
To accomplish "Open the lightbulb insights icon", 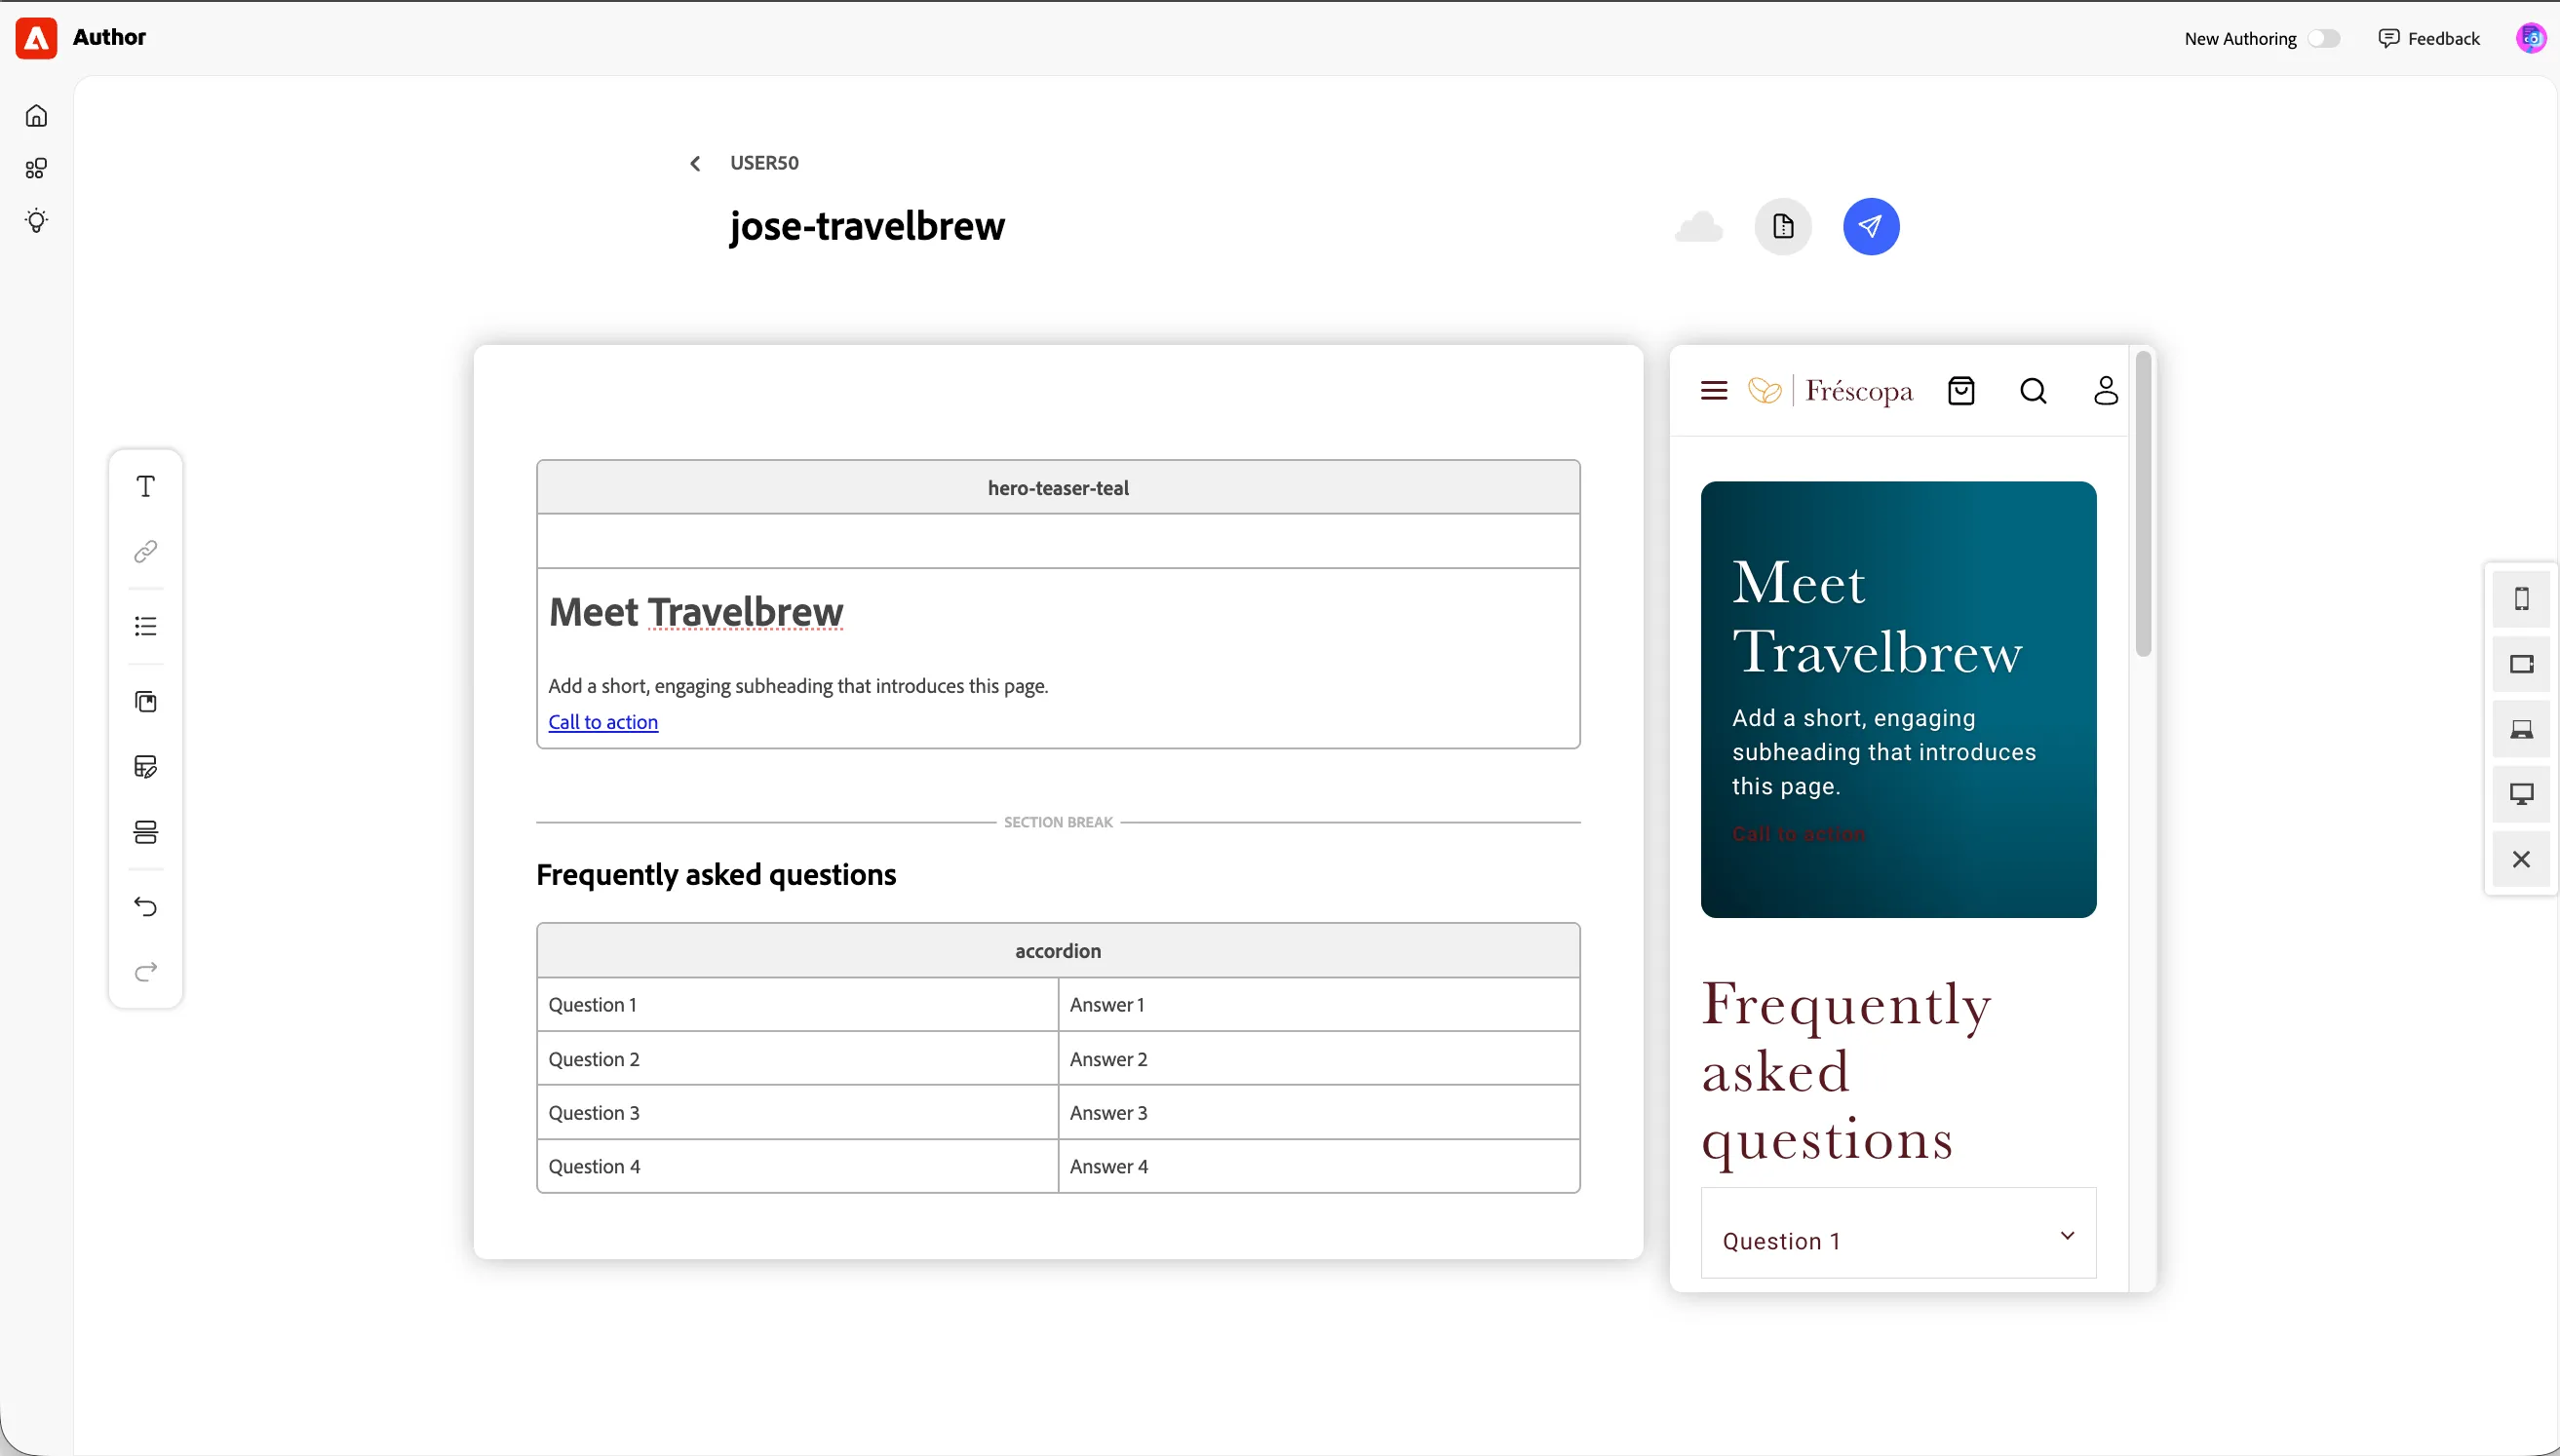I will (x=36, y=221).
